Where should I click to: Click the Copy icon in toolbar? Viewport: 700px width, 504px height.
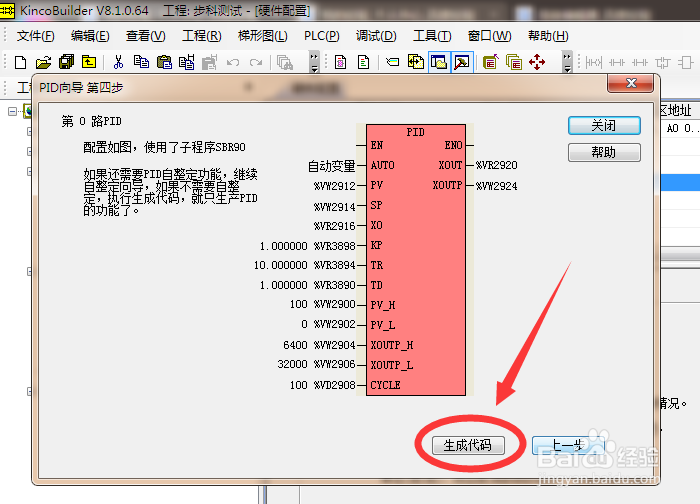coord(142,62)
